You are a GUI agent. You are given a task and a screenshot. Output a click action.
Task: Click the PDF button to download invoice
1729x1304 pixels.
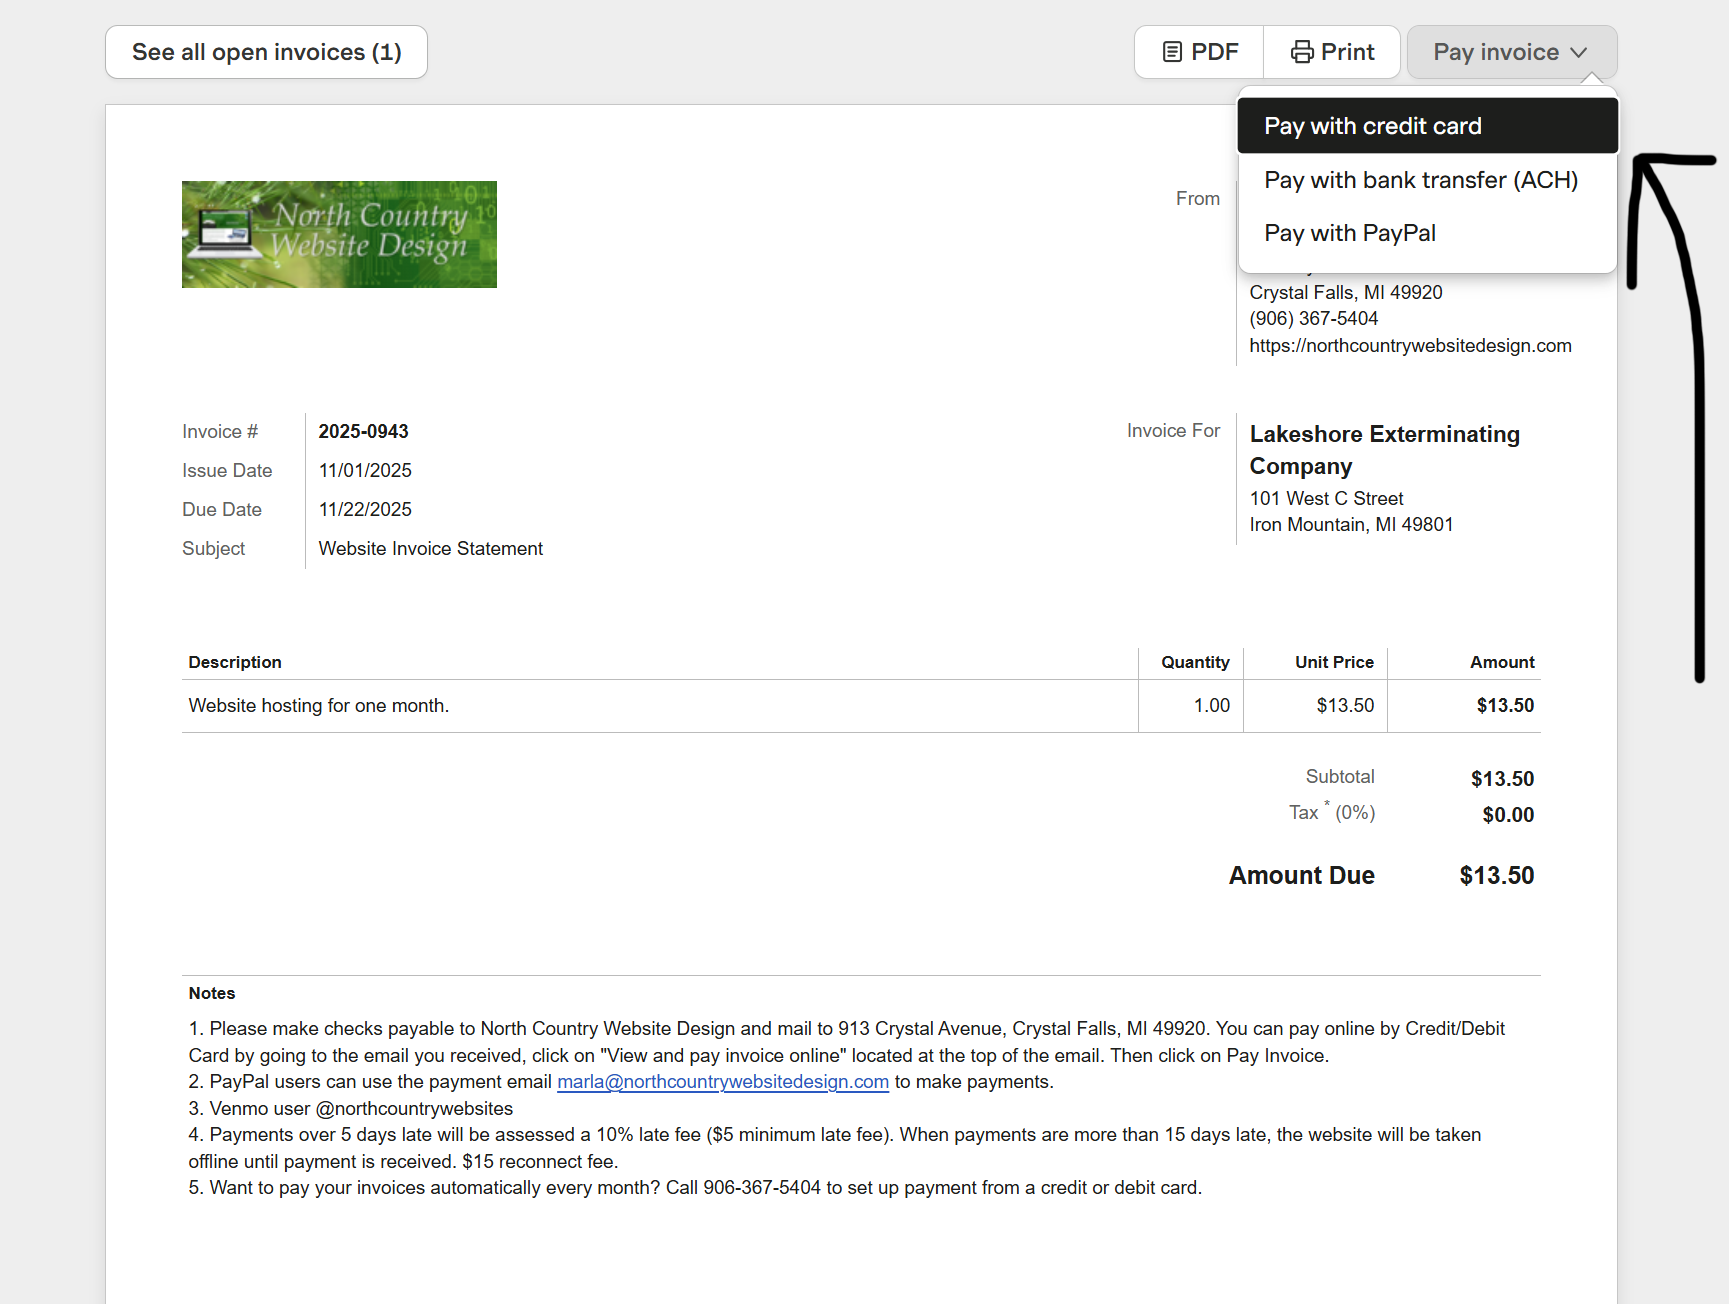tap(1198, 51)
